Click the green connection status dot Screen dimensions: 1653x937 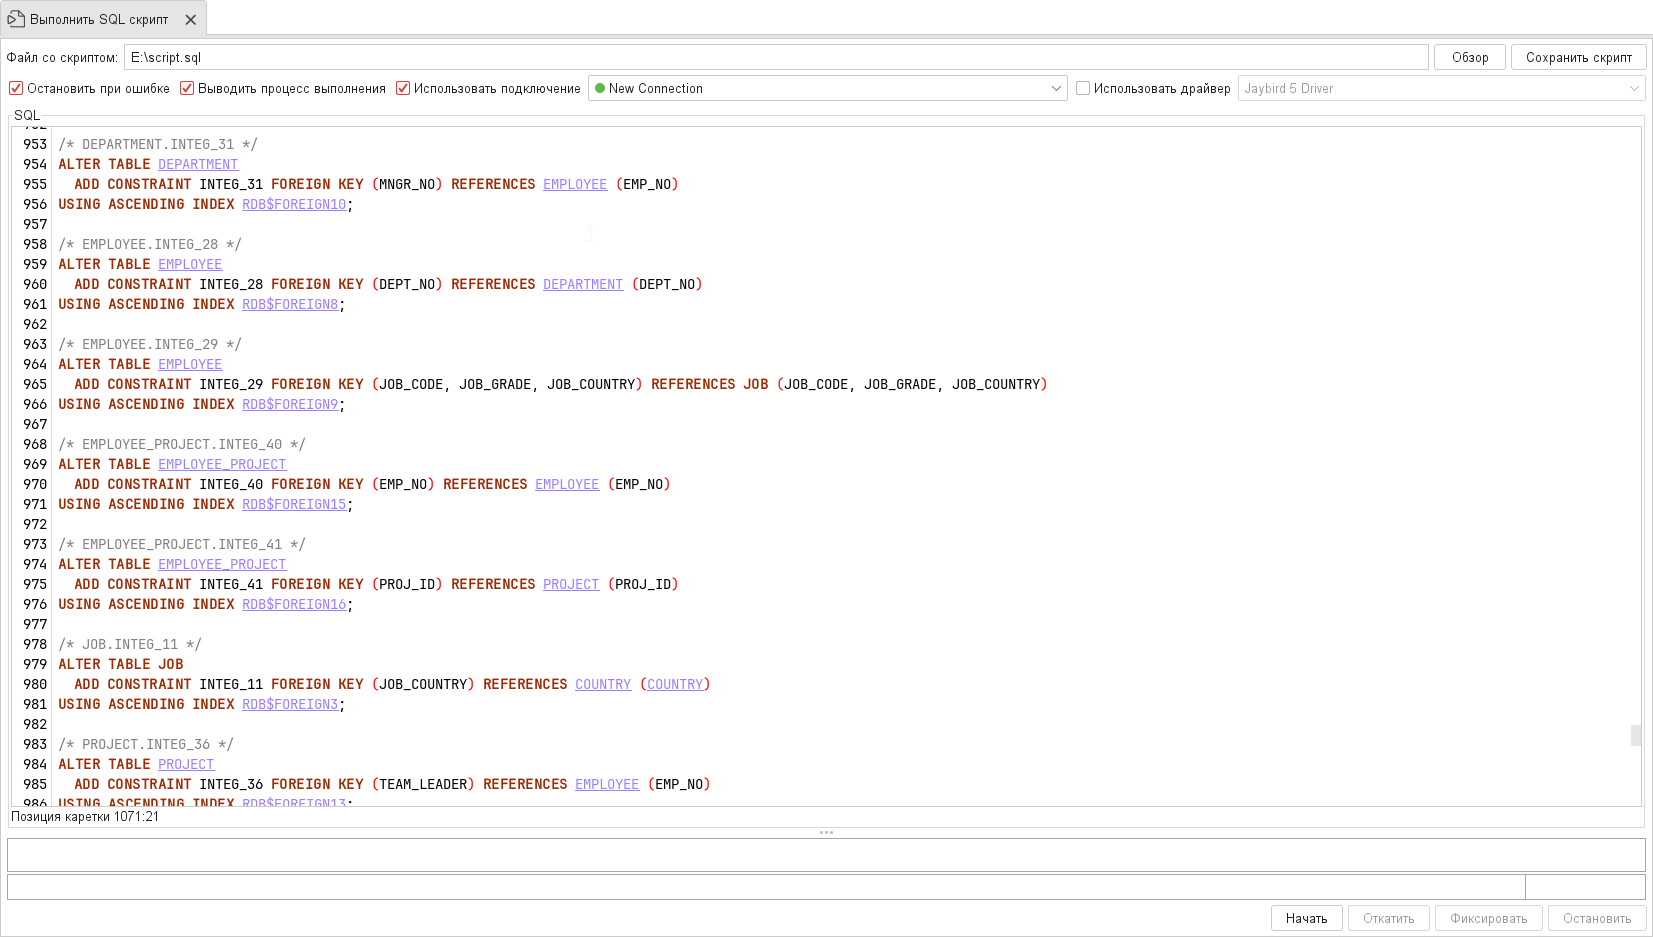click(x=599, y=88)
